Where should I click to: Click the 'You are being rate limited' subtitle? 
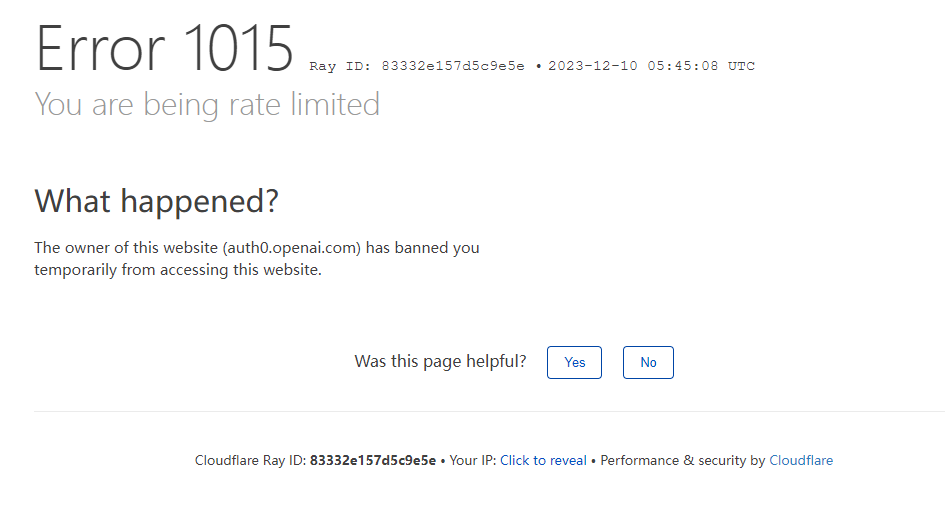point(207,105)
